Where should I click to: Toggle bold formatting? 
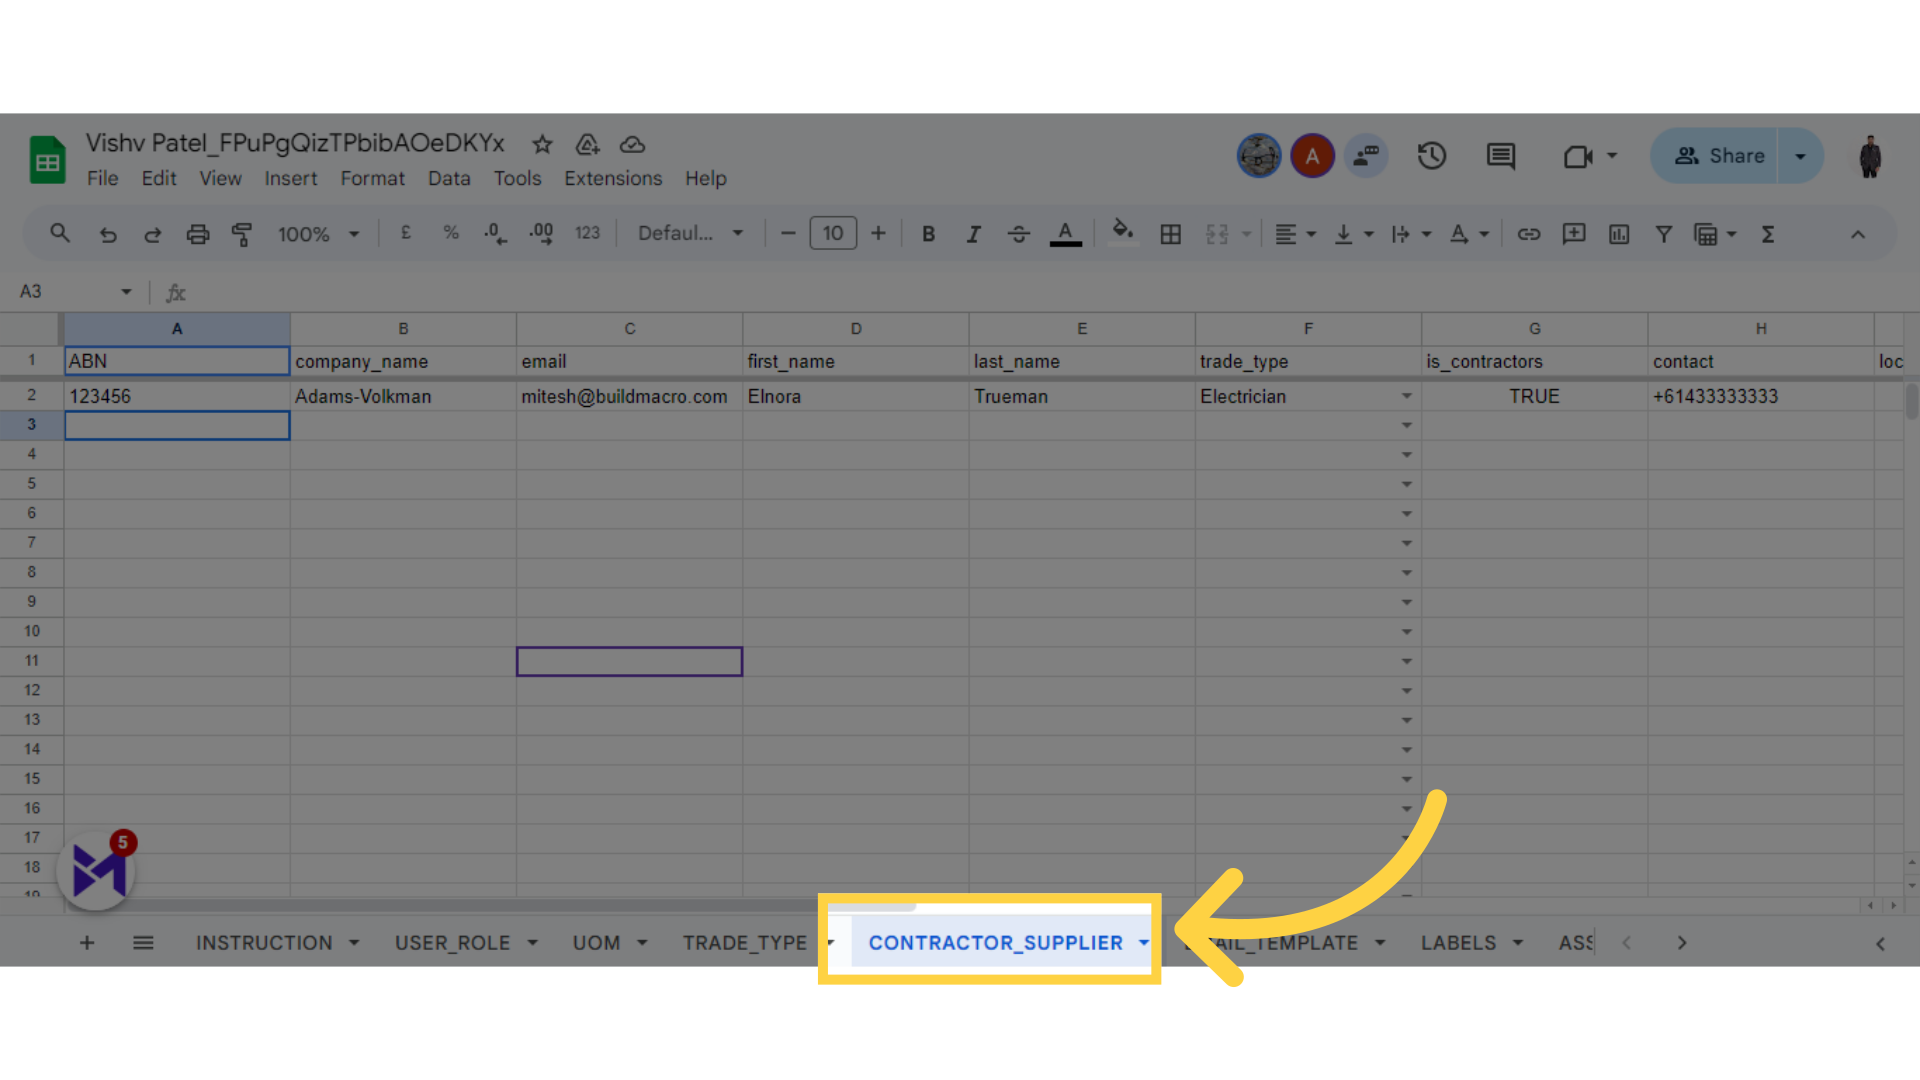point(928,234)
